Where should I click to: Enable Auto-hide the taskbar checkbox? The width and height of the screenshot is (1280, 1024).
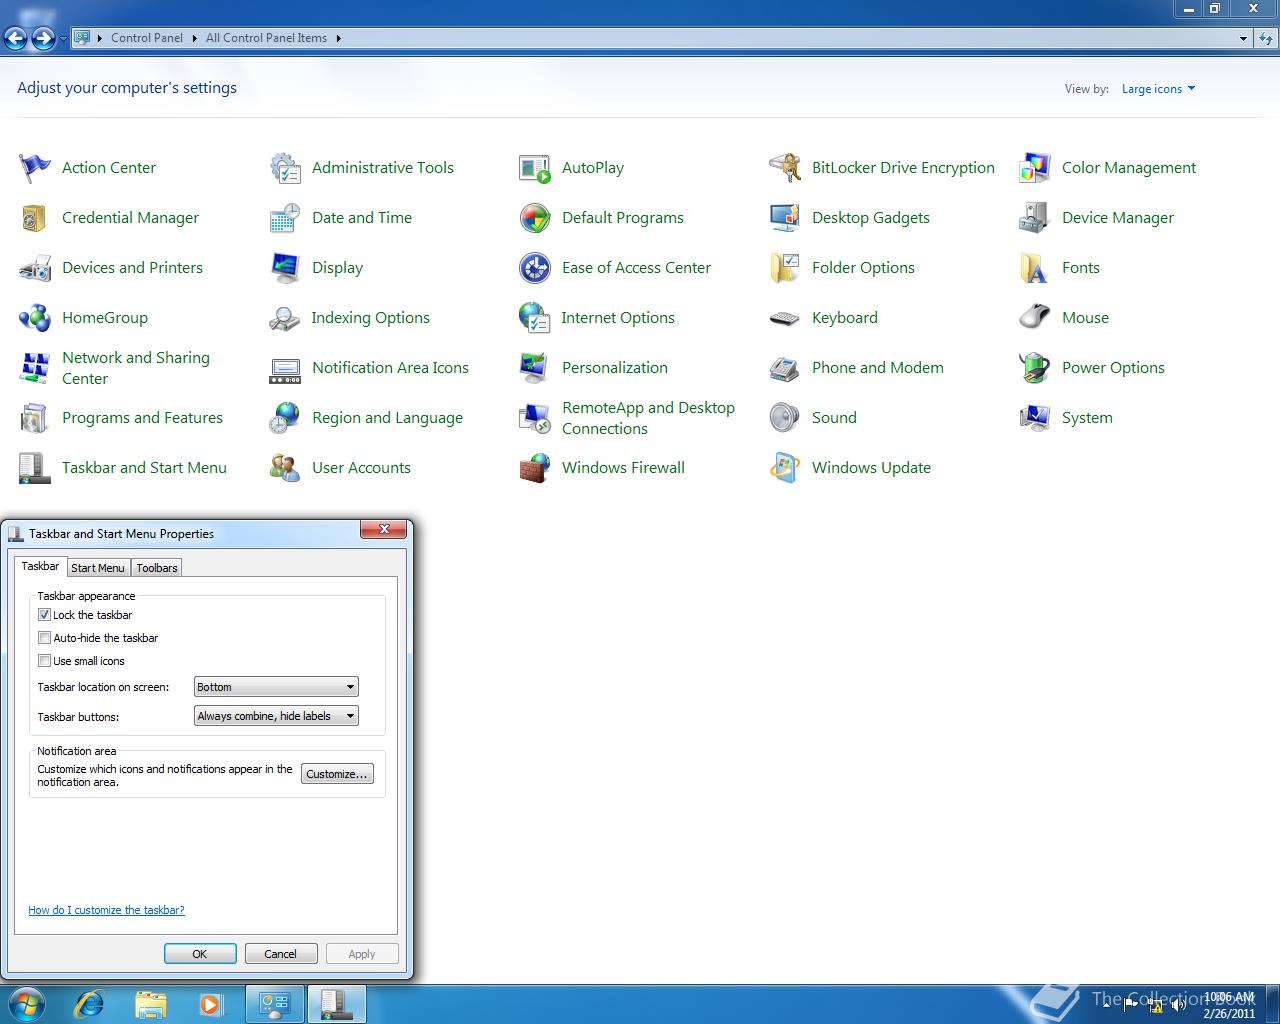point(44,638)
